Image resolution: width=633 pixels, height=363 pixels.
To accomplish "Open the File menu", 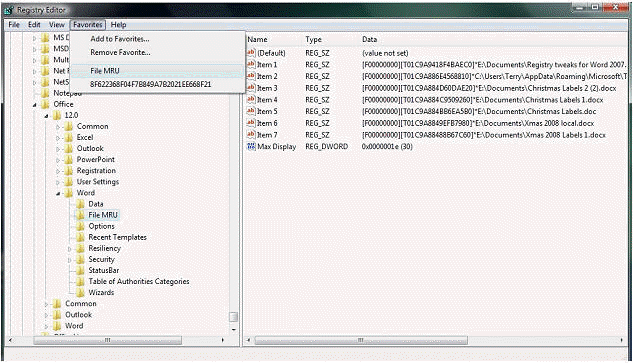I will (14, 25).
